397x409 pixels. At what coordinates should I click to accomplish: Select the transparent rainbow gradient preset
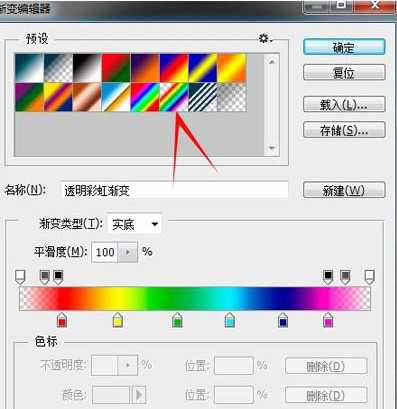coord(174,97)
